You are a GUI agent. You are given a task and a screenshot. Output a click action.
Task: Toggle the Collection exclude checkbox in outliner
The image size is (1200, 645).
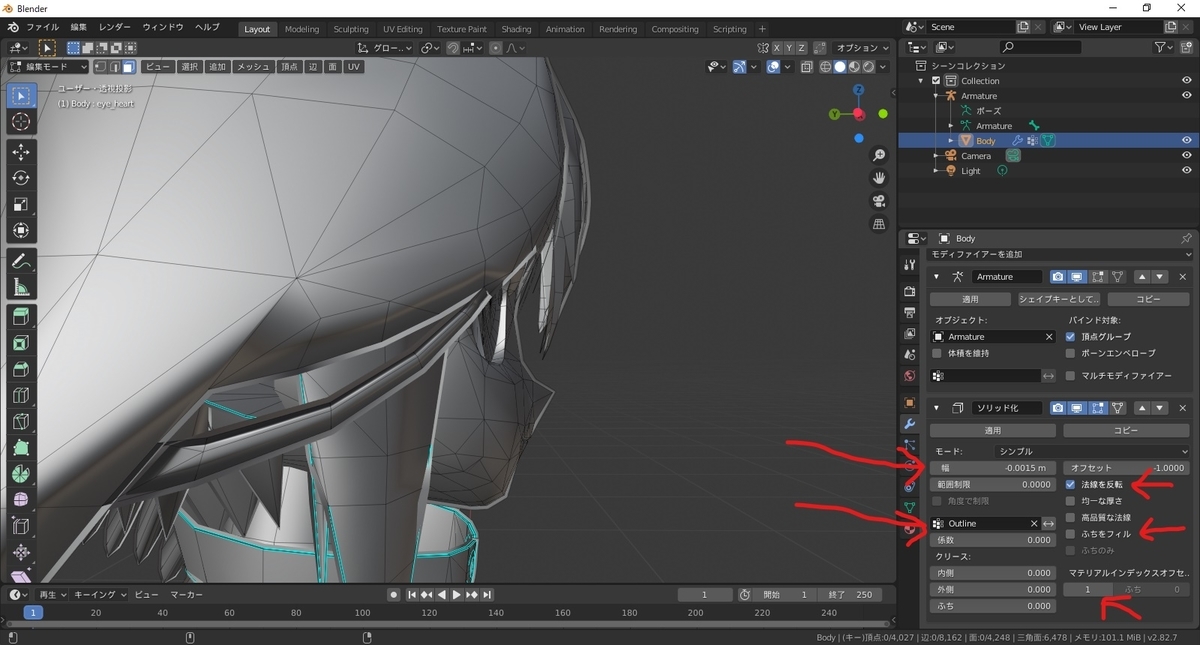[936, 81]
